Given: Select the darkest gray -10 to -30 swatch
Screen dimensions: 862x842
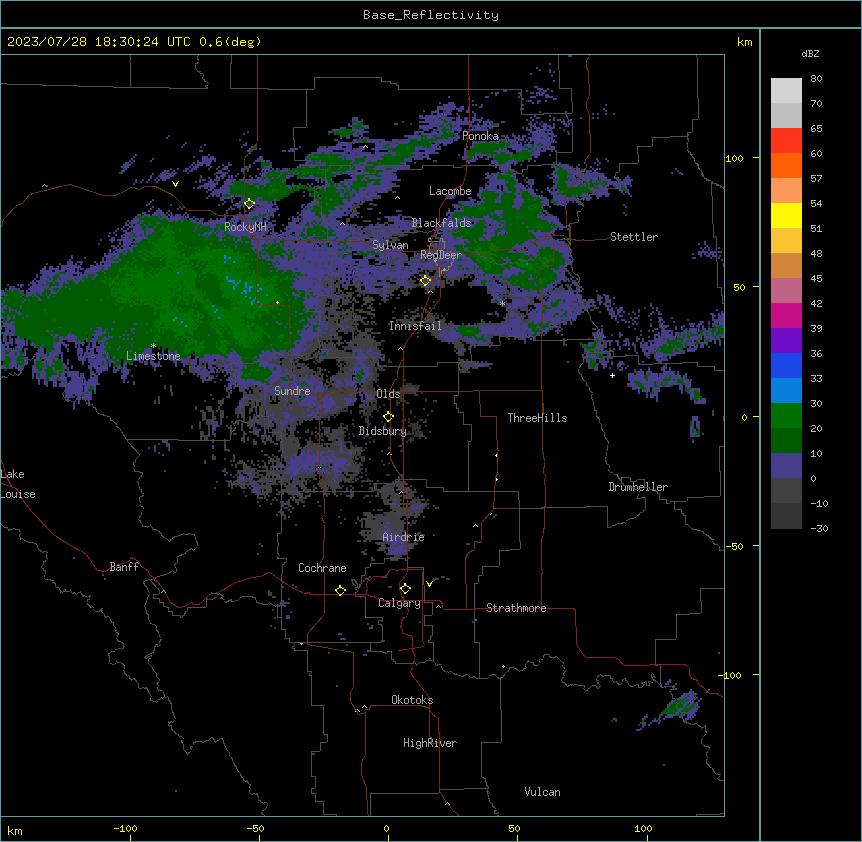Looking at the screenshot, I should tap(786, 516).
